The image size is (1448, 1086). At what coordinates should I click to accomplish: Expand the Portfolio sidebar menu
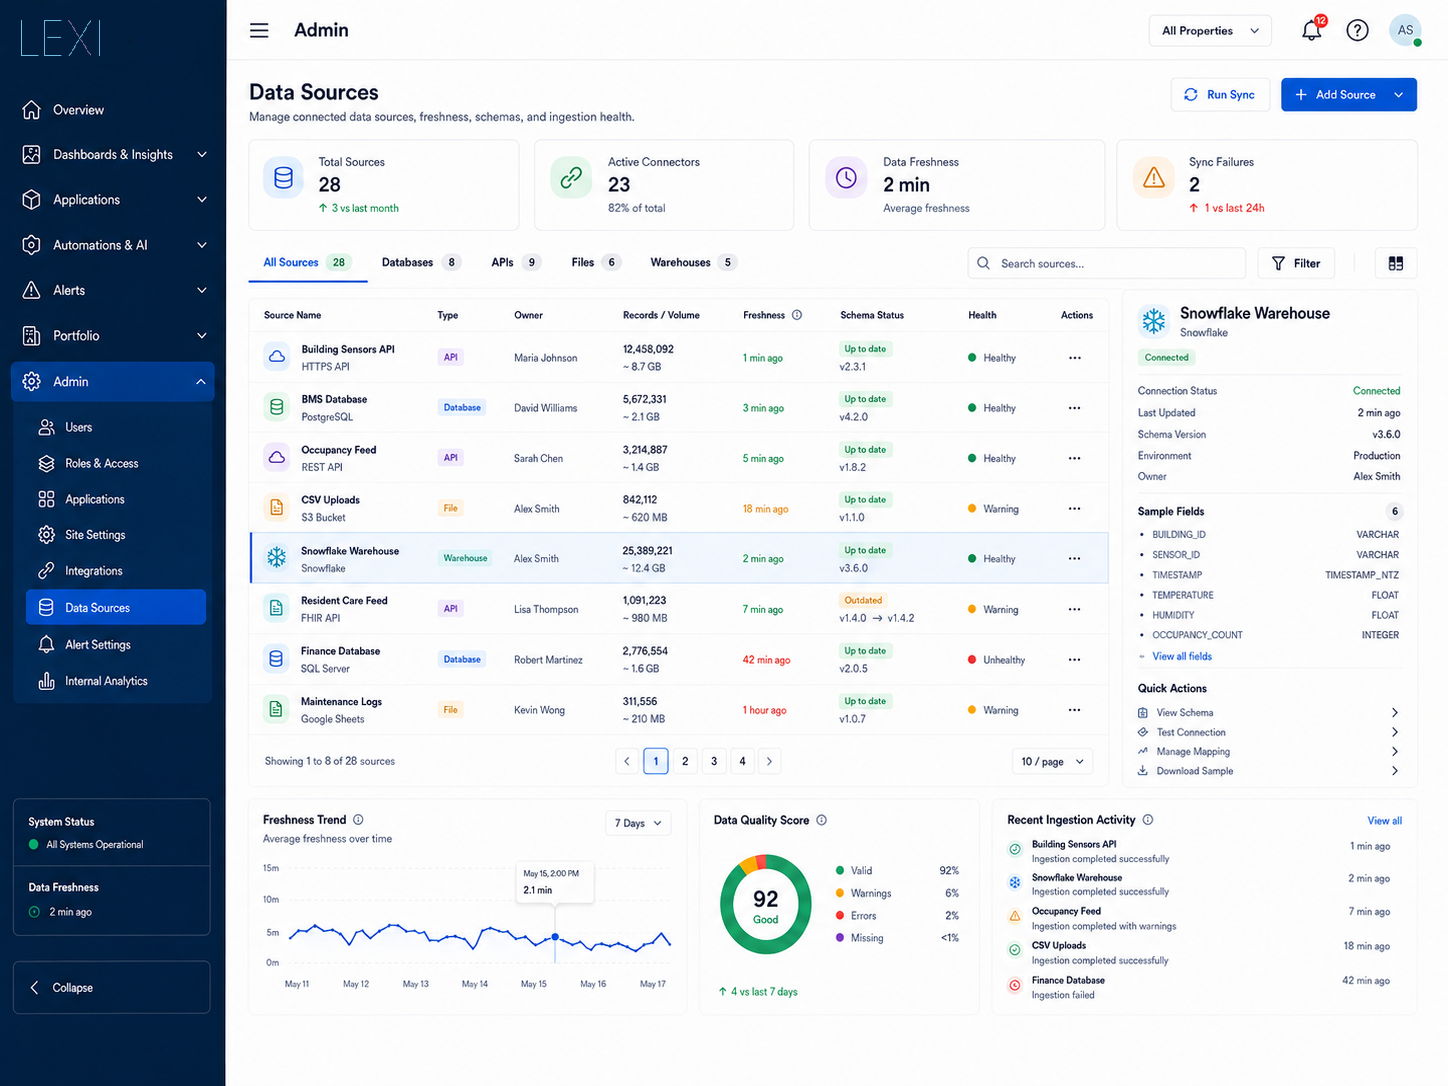[x=113, y=336]
